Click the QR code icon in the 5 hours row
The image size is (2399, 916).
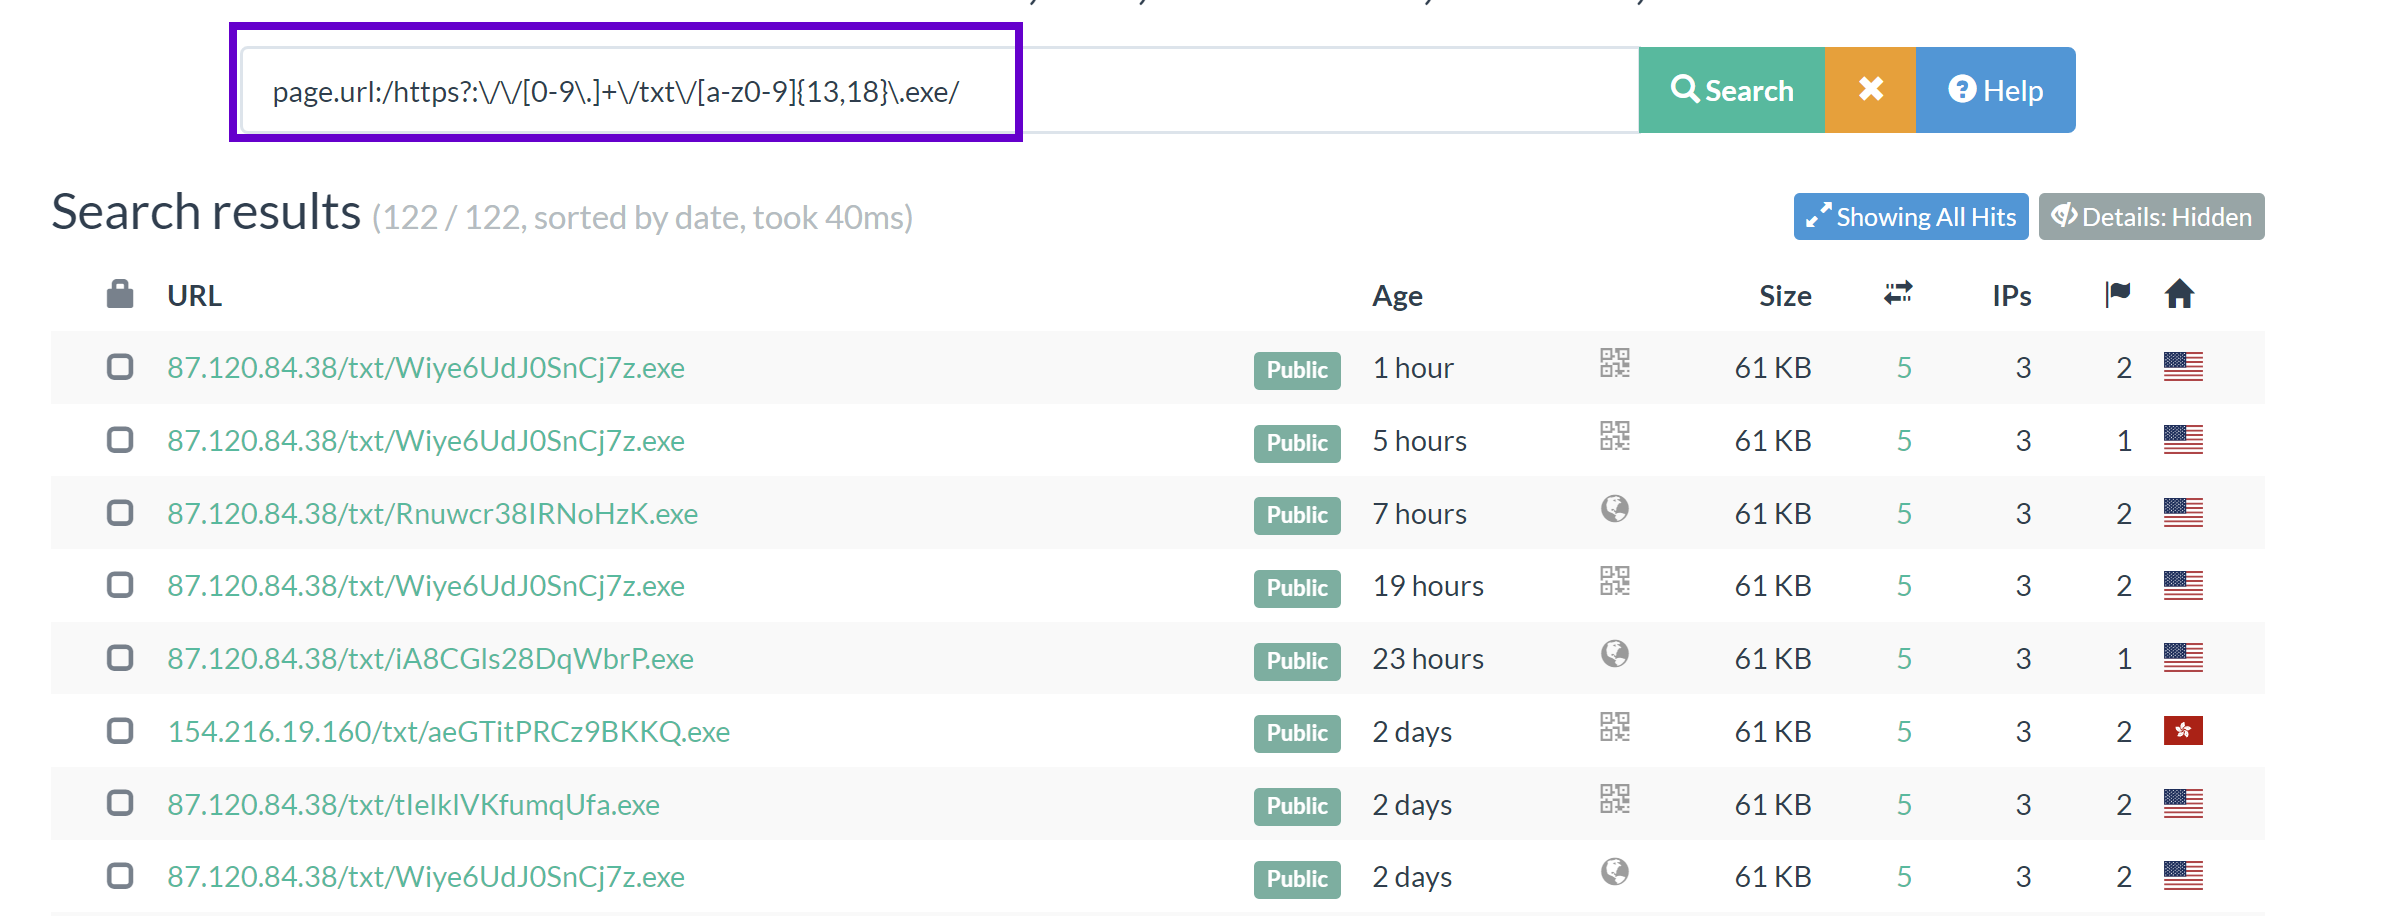tap(1615, 436)
